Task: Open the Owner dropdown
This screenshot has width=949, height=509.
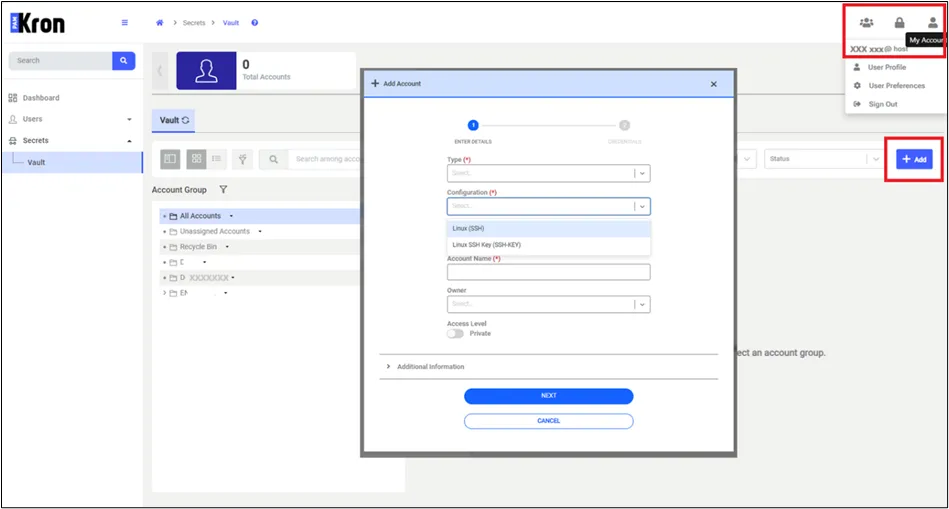Action: (x=548, y=304)
